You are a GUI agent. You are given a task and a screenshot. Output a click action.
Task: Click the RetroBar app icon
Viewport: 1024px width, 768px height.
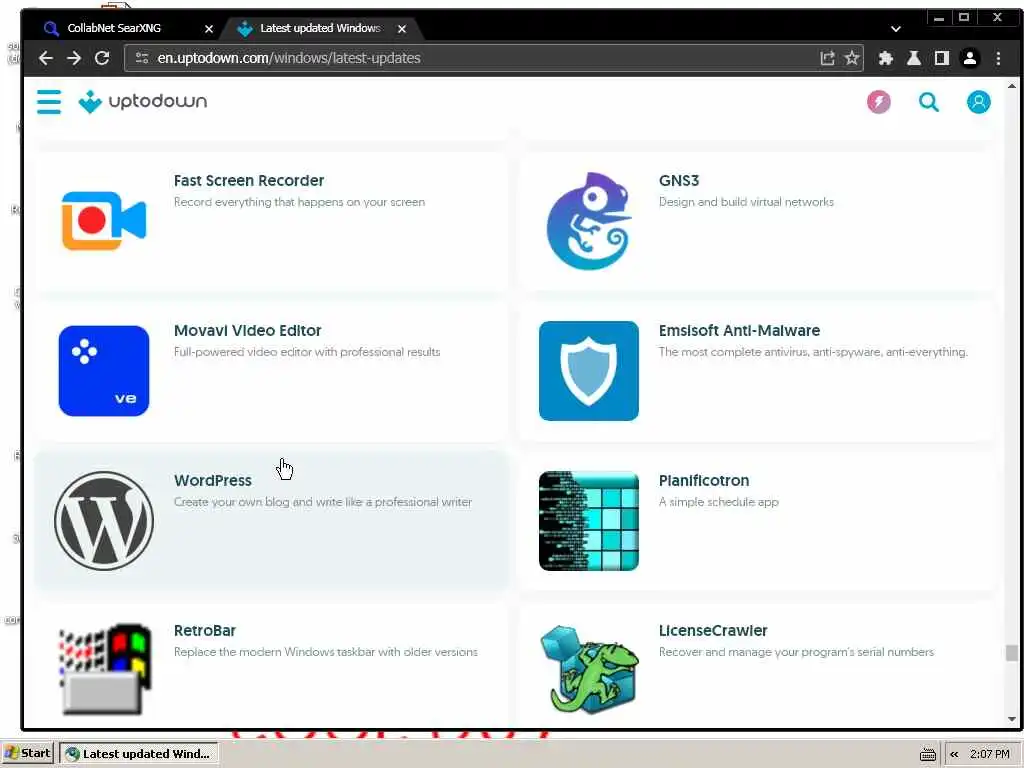[104, 670]
